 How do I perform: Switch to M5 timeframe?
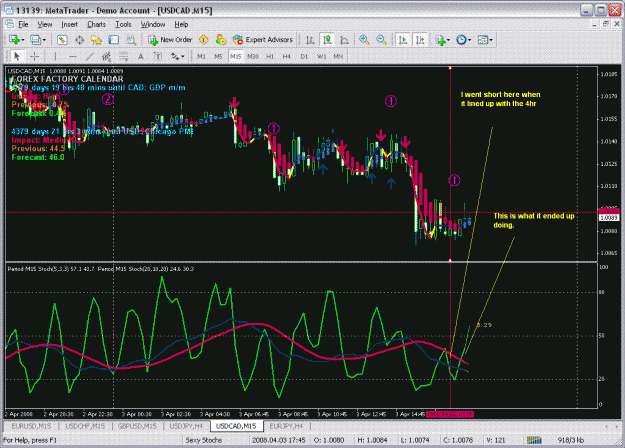pyautogui.click(x=218, y=56)
